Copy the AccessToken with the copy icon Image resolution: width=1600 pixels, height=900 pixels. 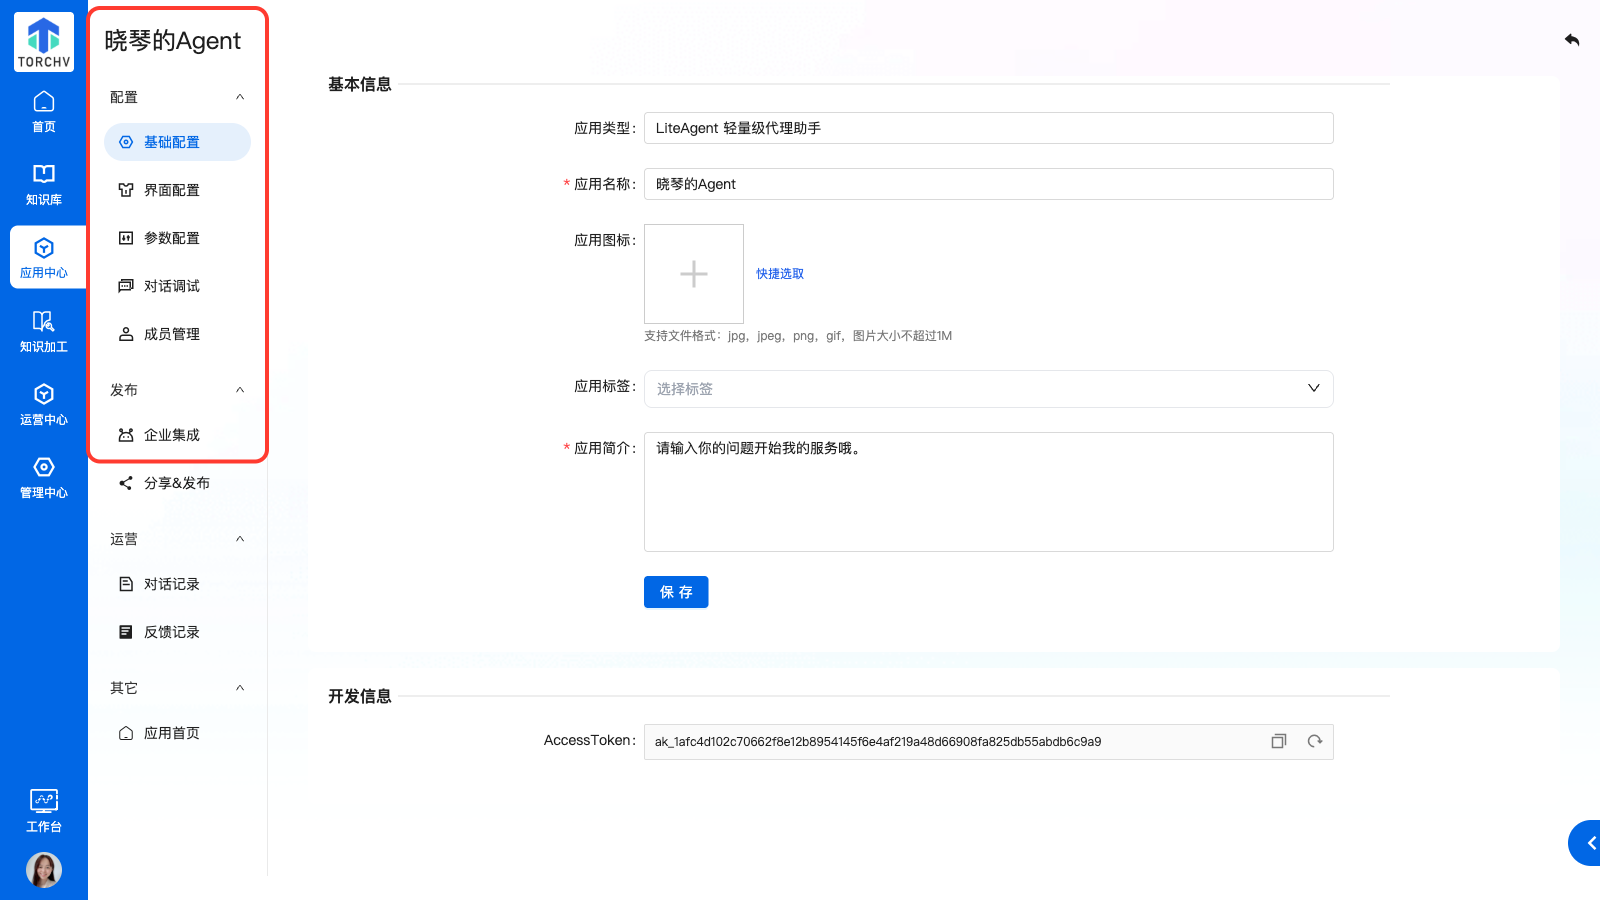1278,741
